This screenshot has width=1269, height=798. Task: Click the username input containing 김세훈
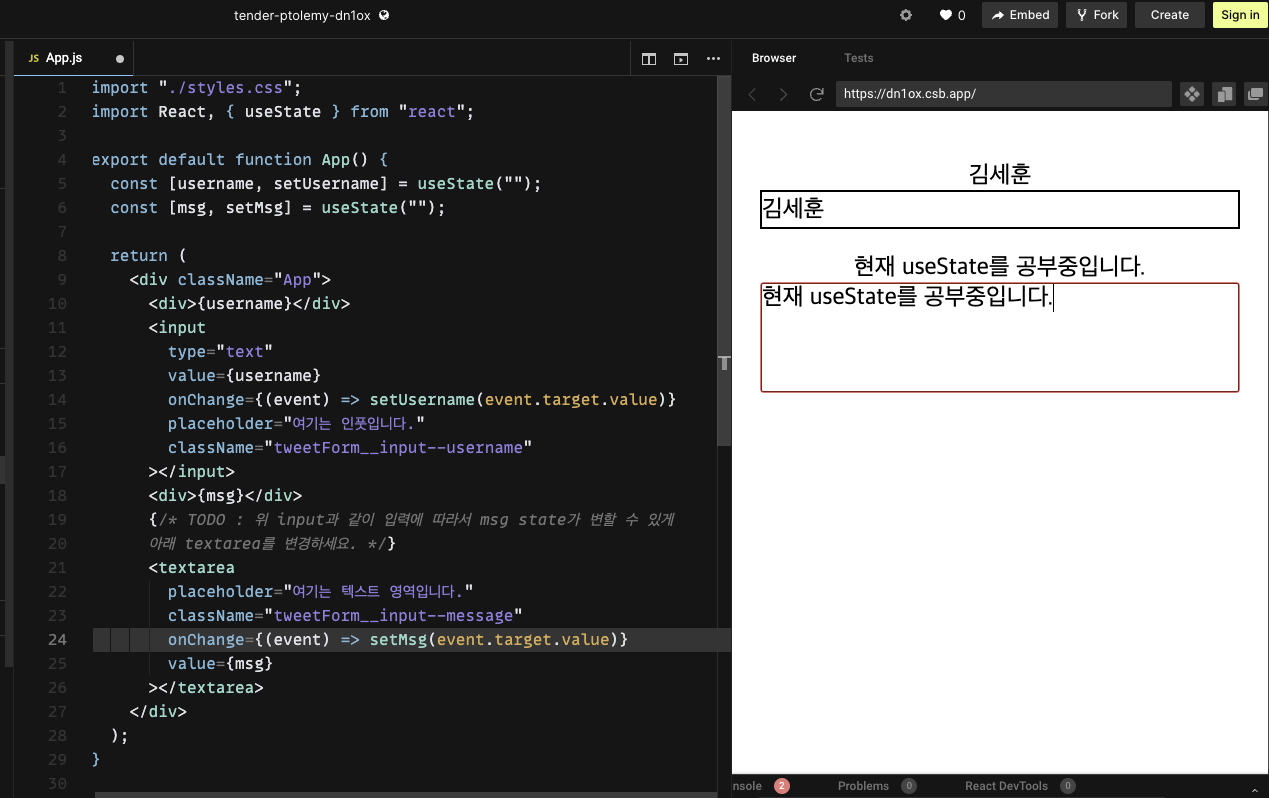coord(1000,209)
